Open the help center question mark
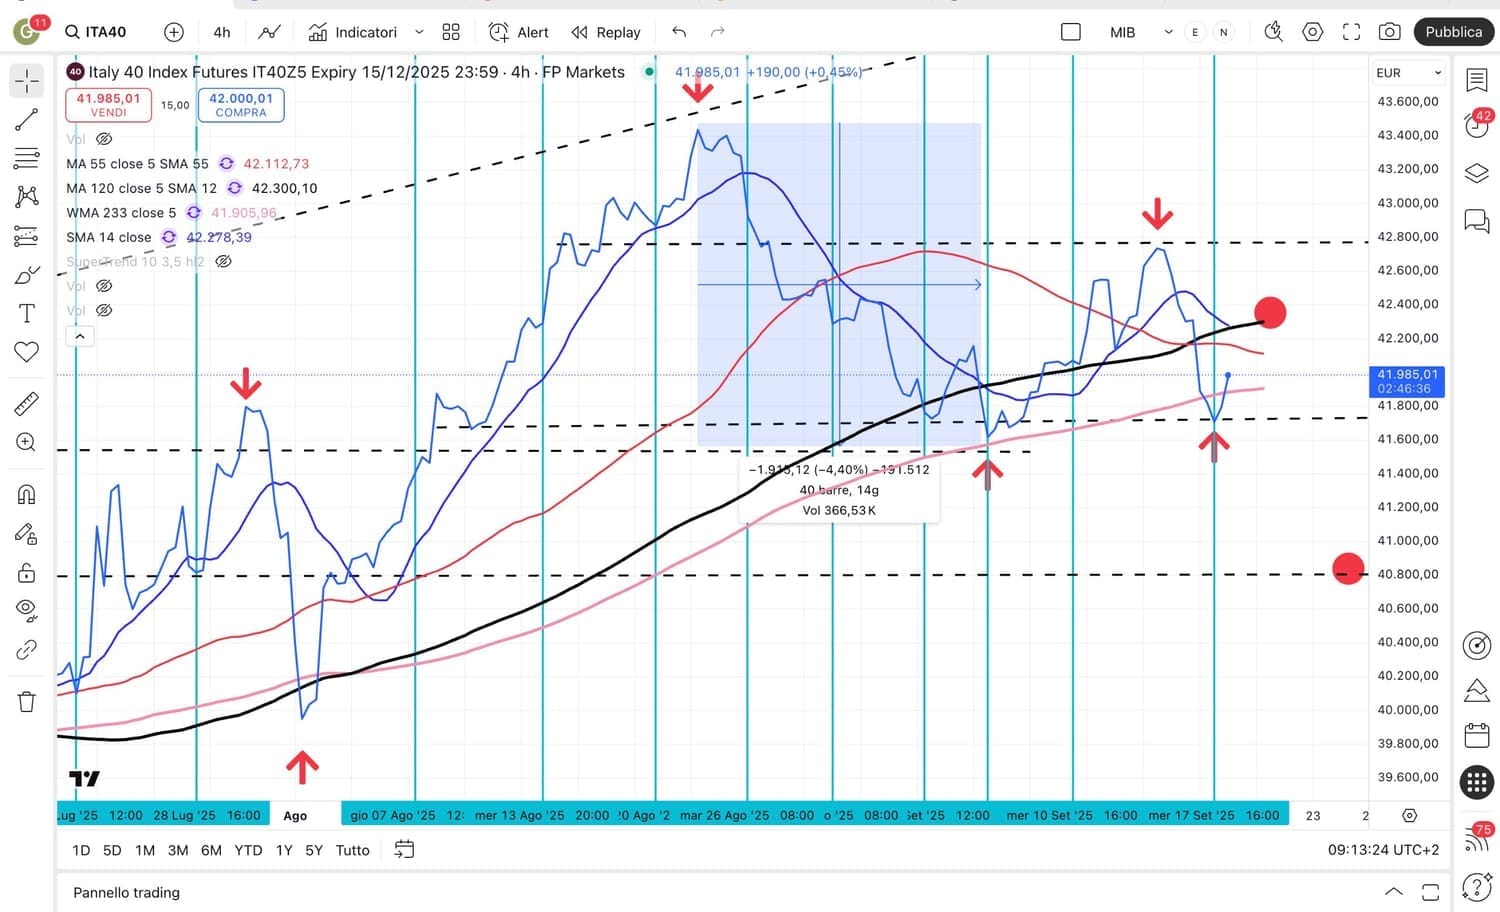The height and width of the screenshot is (912, 1500). [x=1477, y=886]
